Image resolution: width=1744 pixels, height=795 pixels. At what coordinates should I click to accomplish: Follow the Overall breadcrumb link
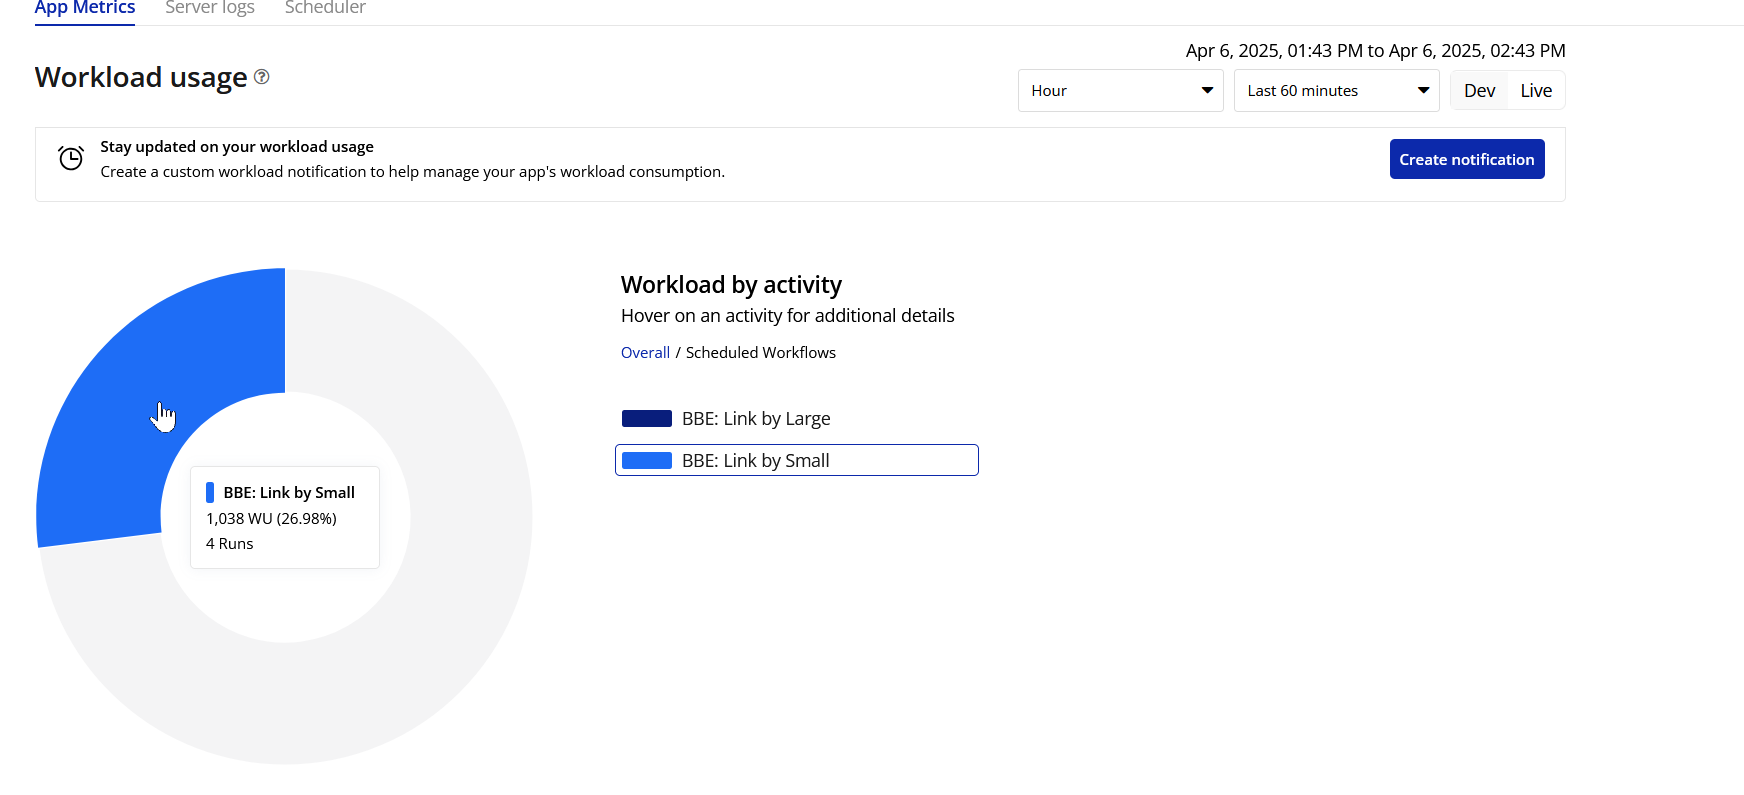(645, 353)
